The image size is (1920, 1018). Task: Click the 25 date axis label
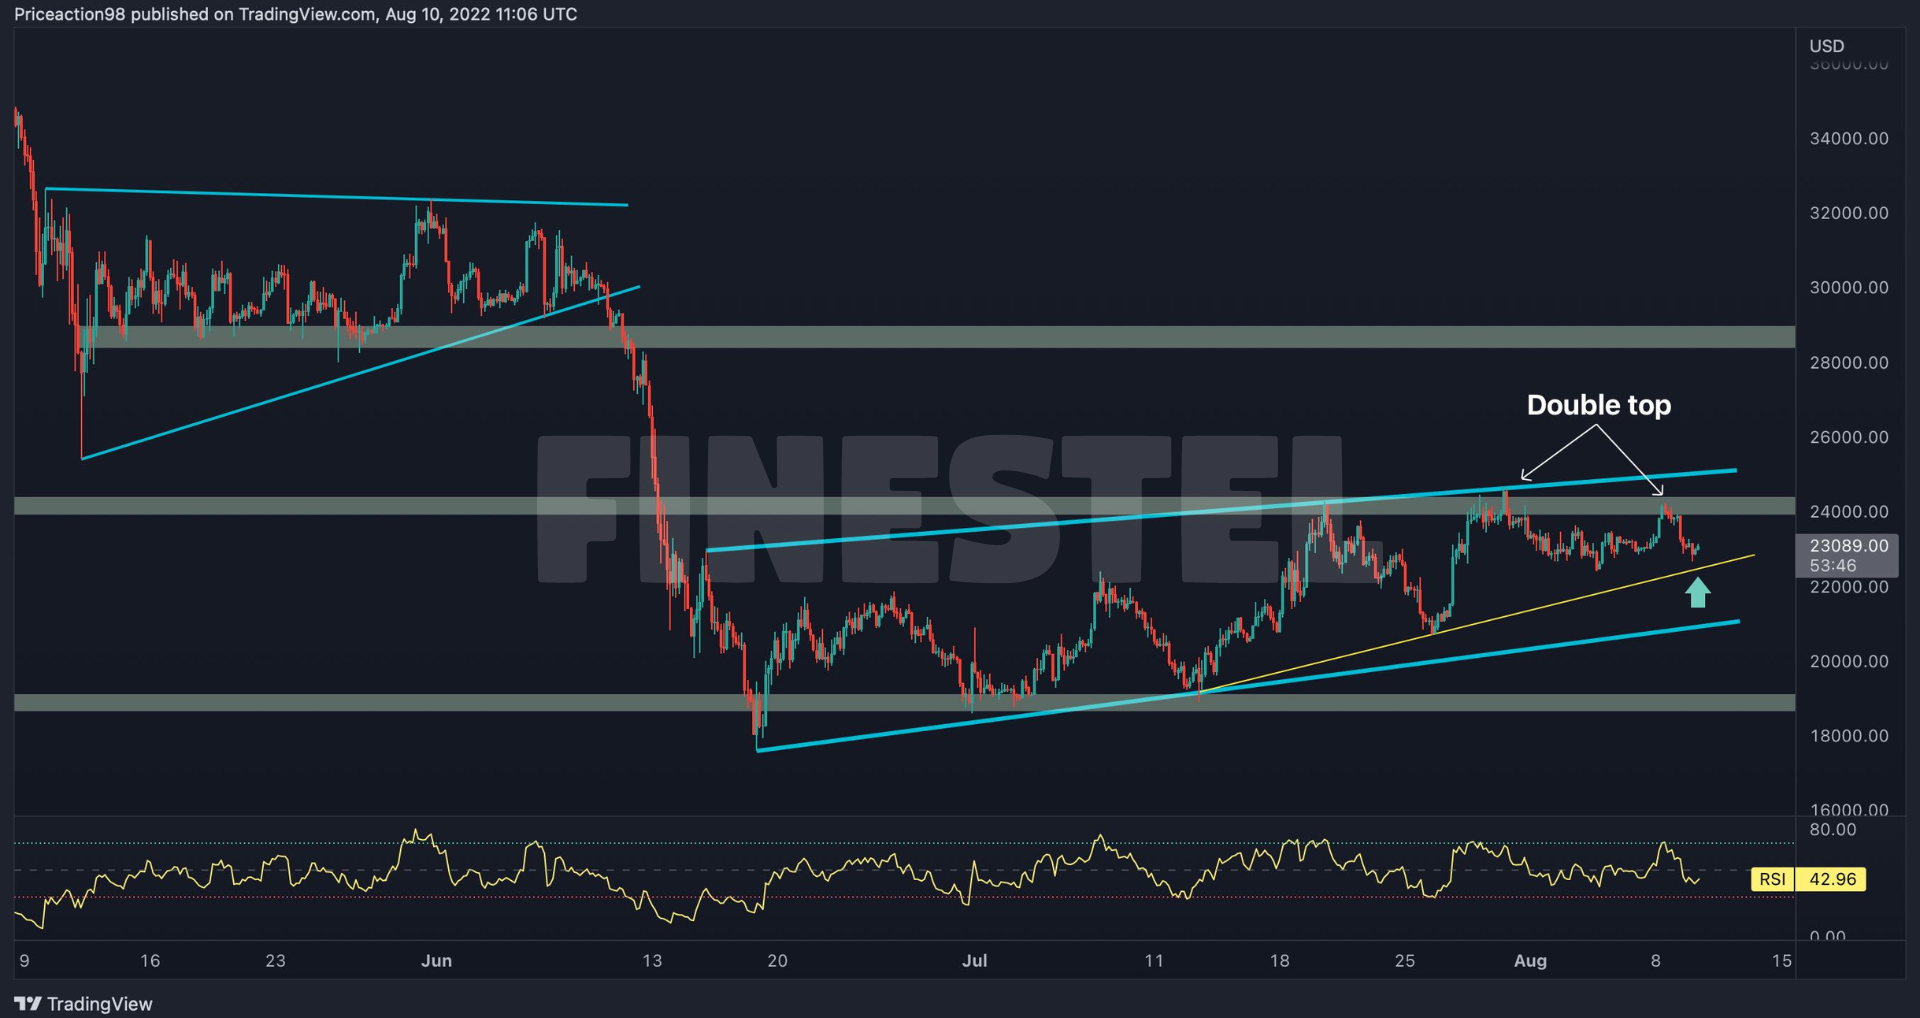1405,961
